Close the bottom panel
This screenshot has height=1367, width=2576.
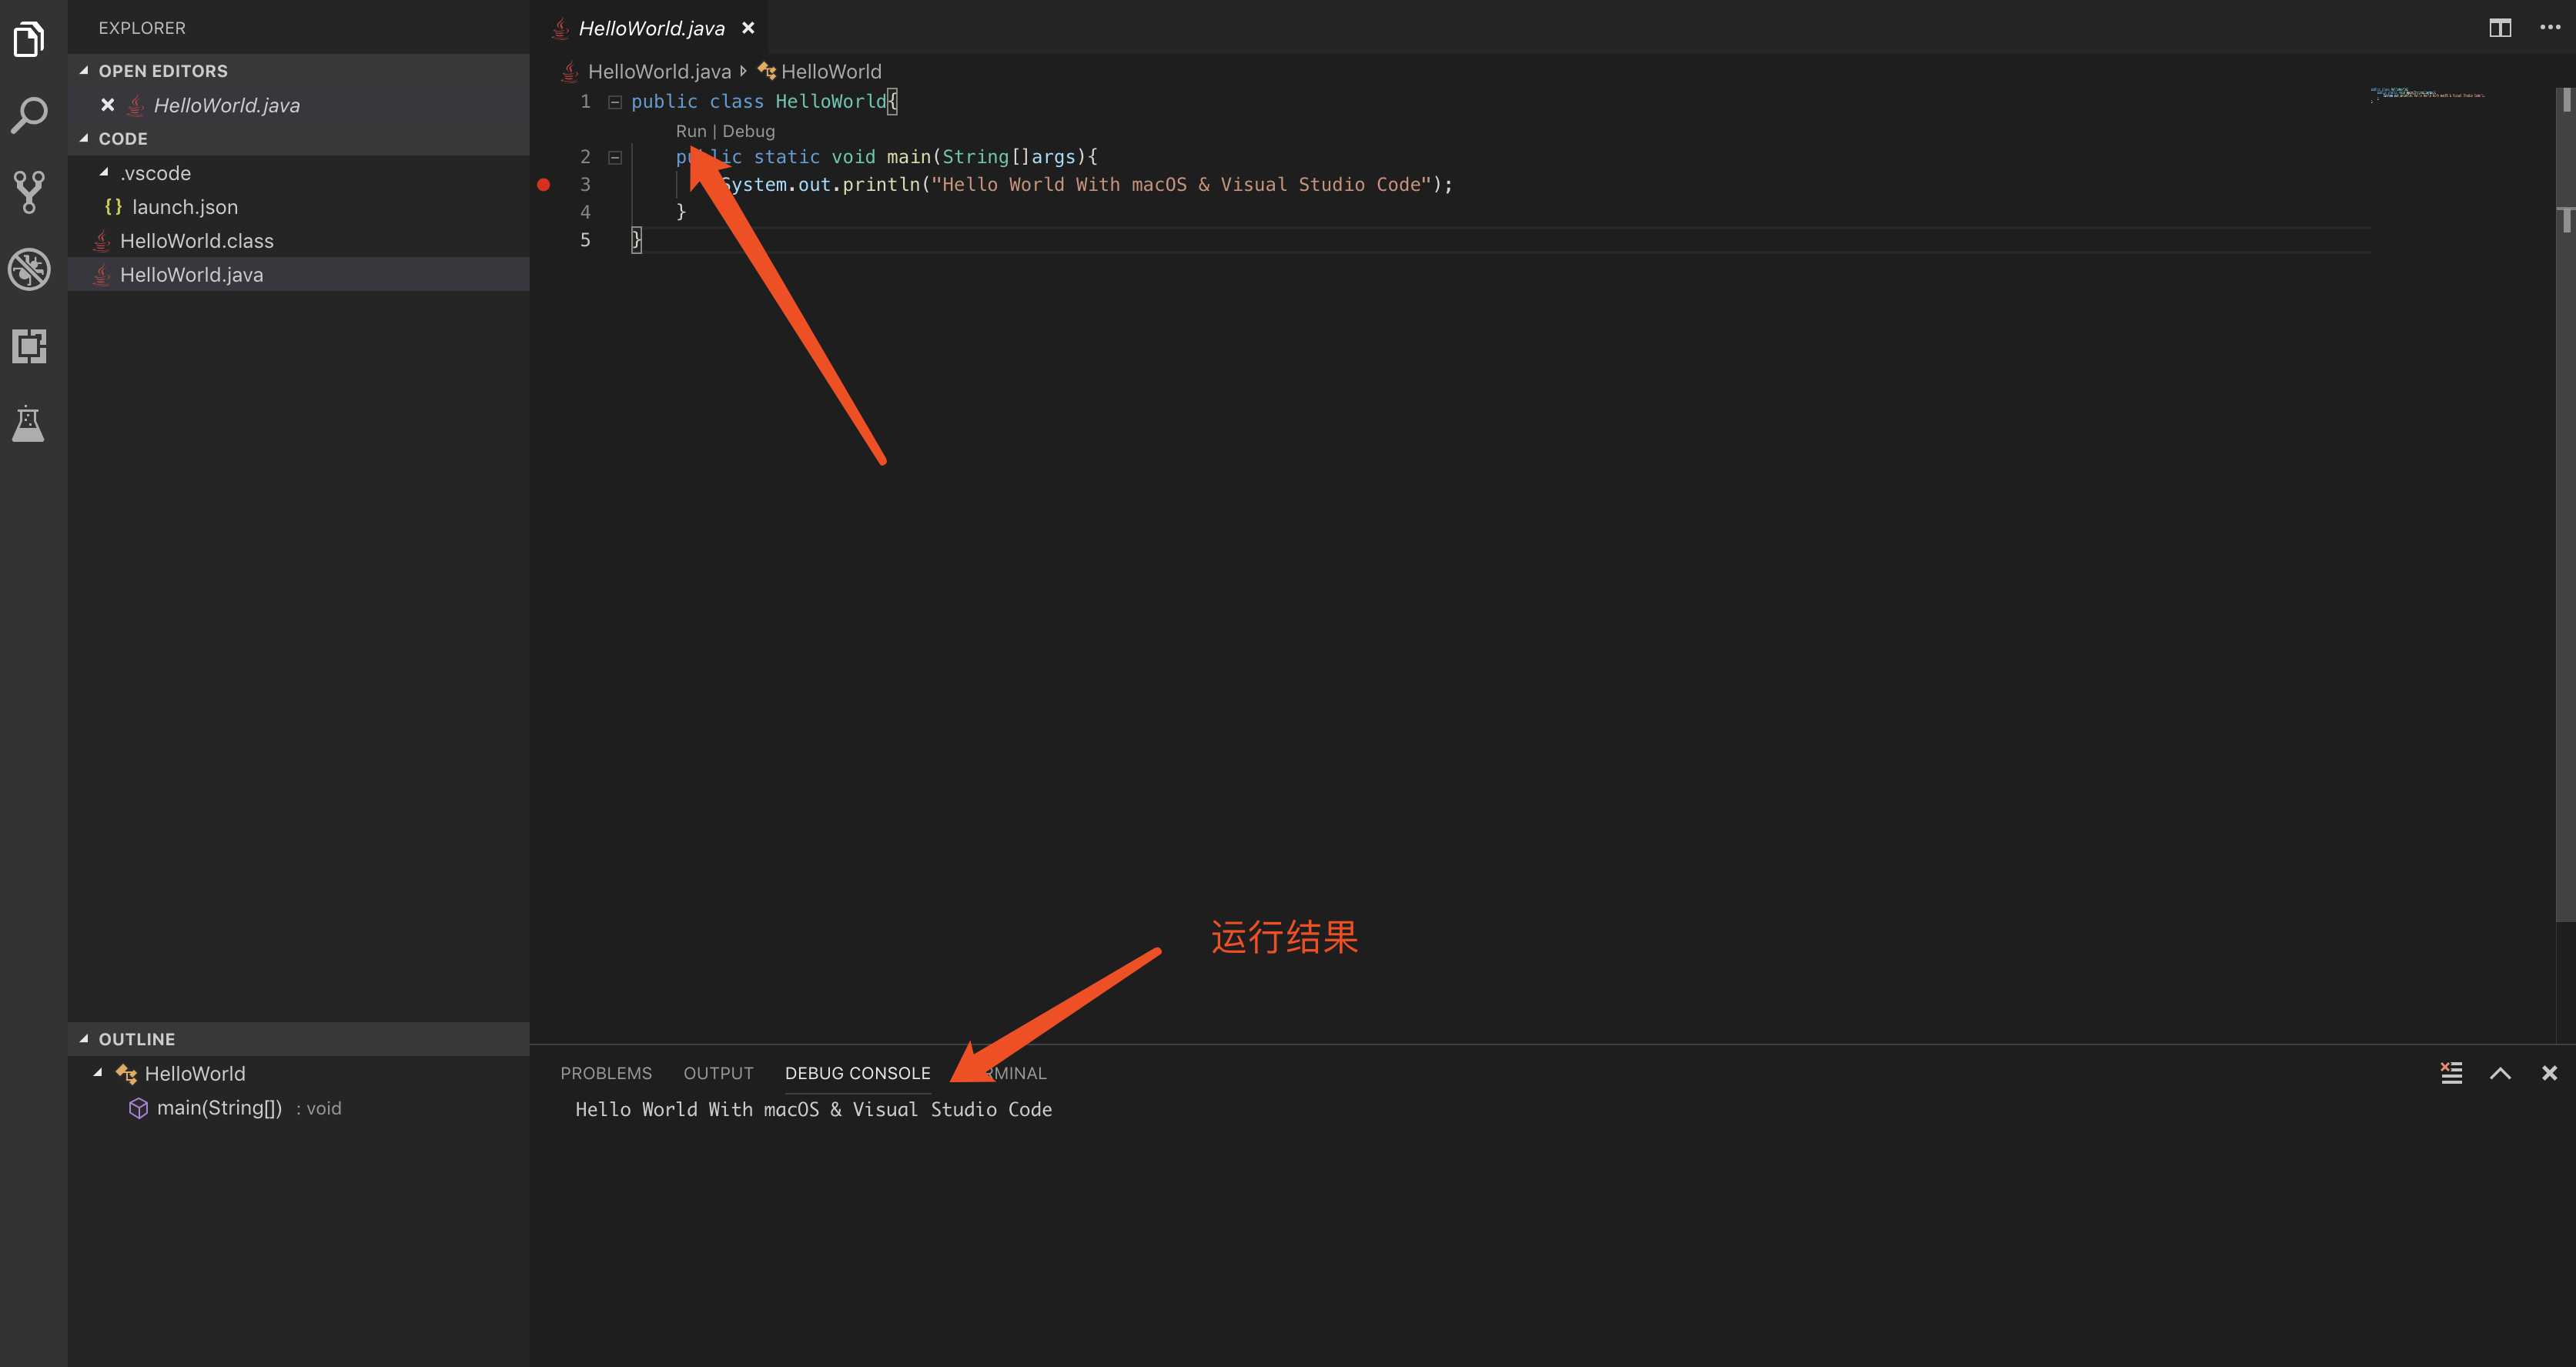[x=2549, y=1073]
